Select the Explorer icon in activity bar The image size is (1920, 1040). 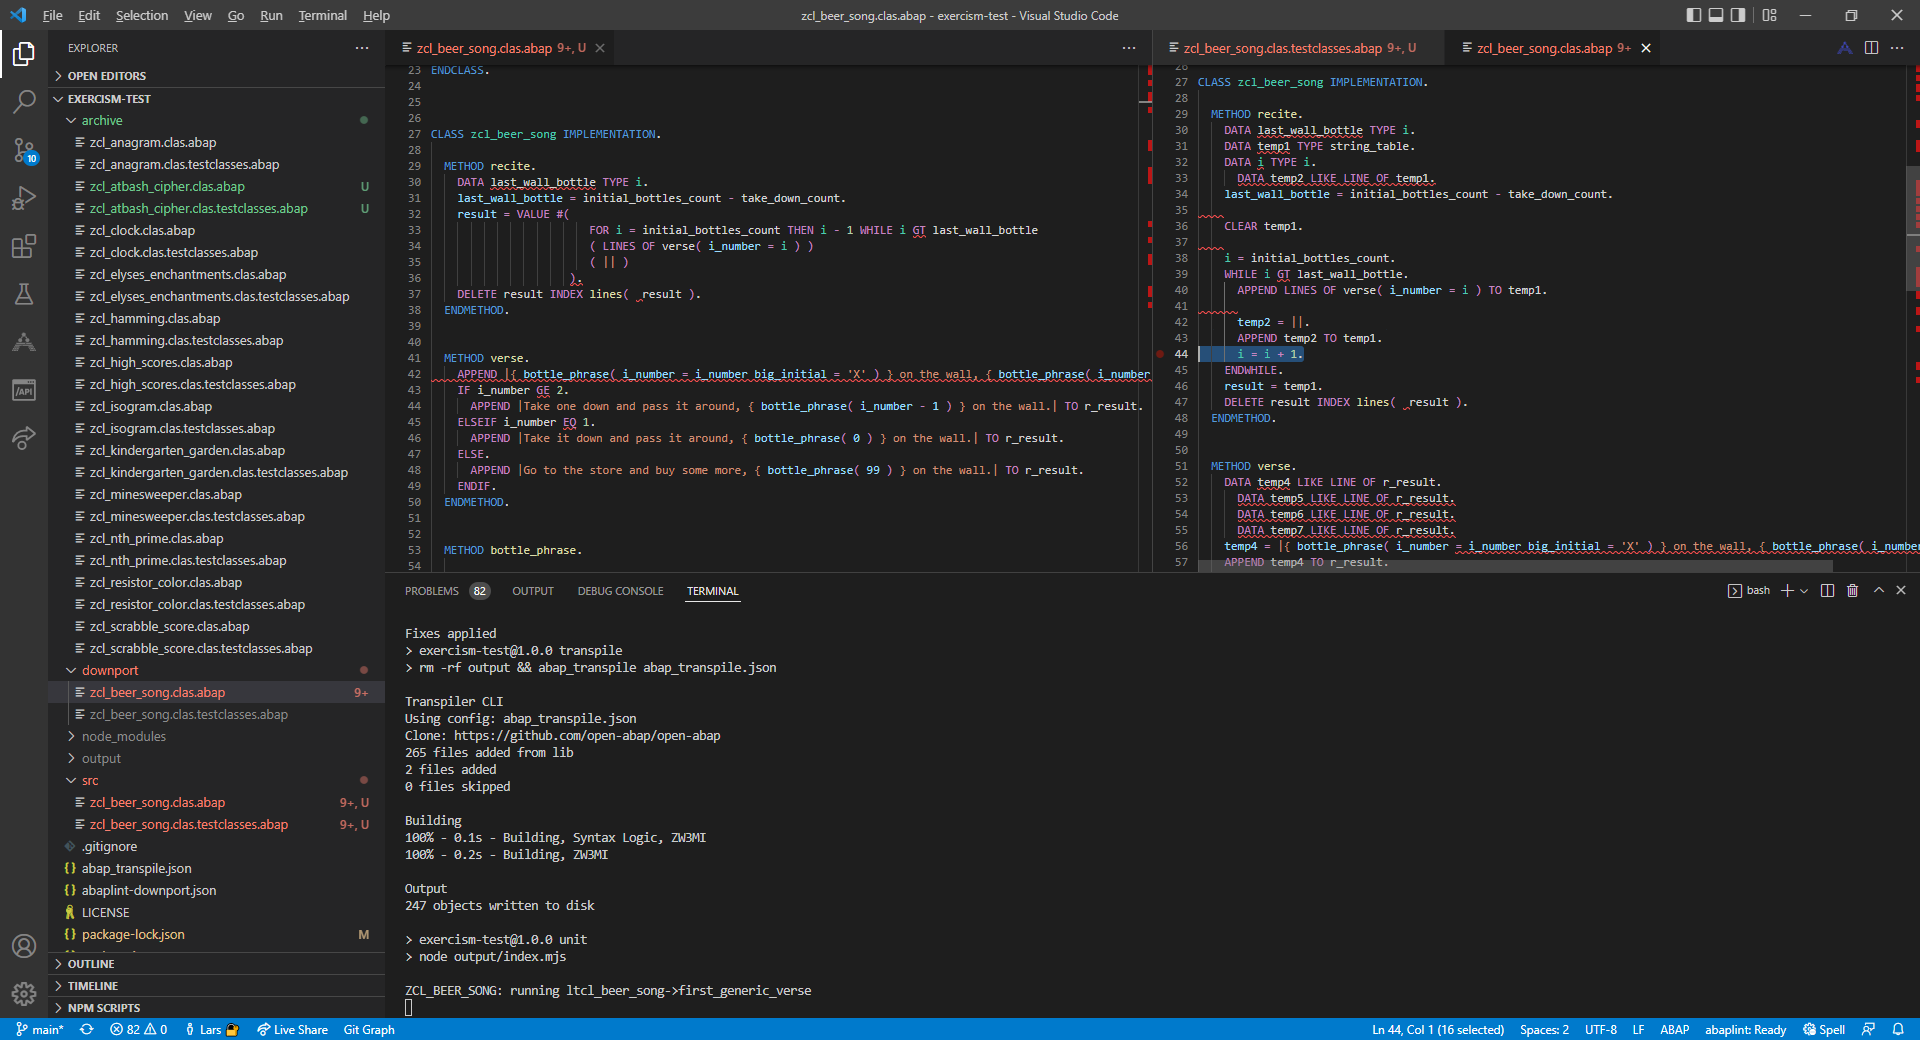(x=24, y=54)
